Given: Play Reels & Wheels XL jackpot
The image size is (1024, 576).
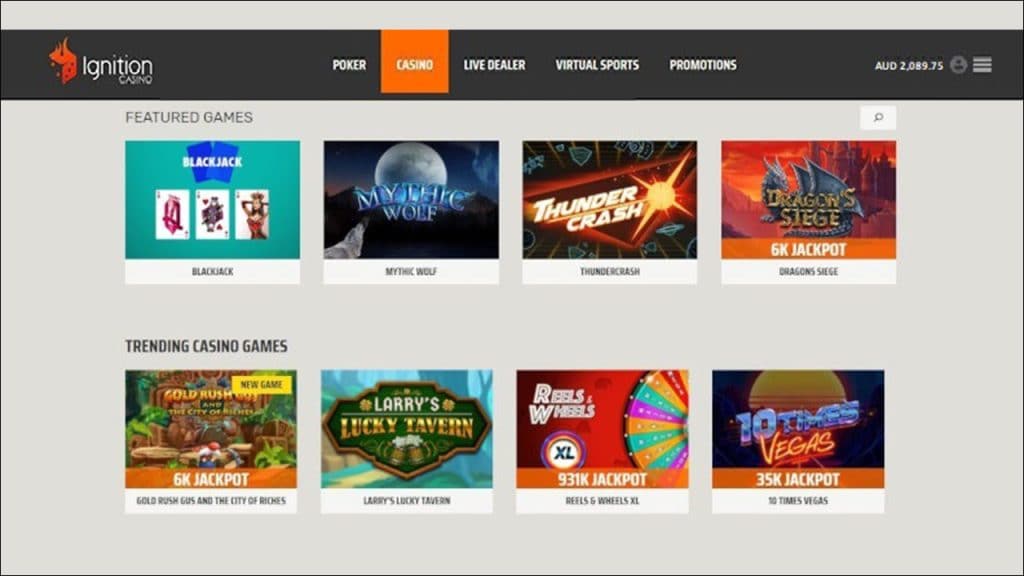Looking at the screenshot, I should coord(602,429).
